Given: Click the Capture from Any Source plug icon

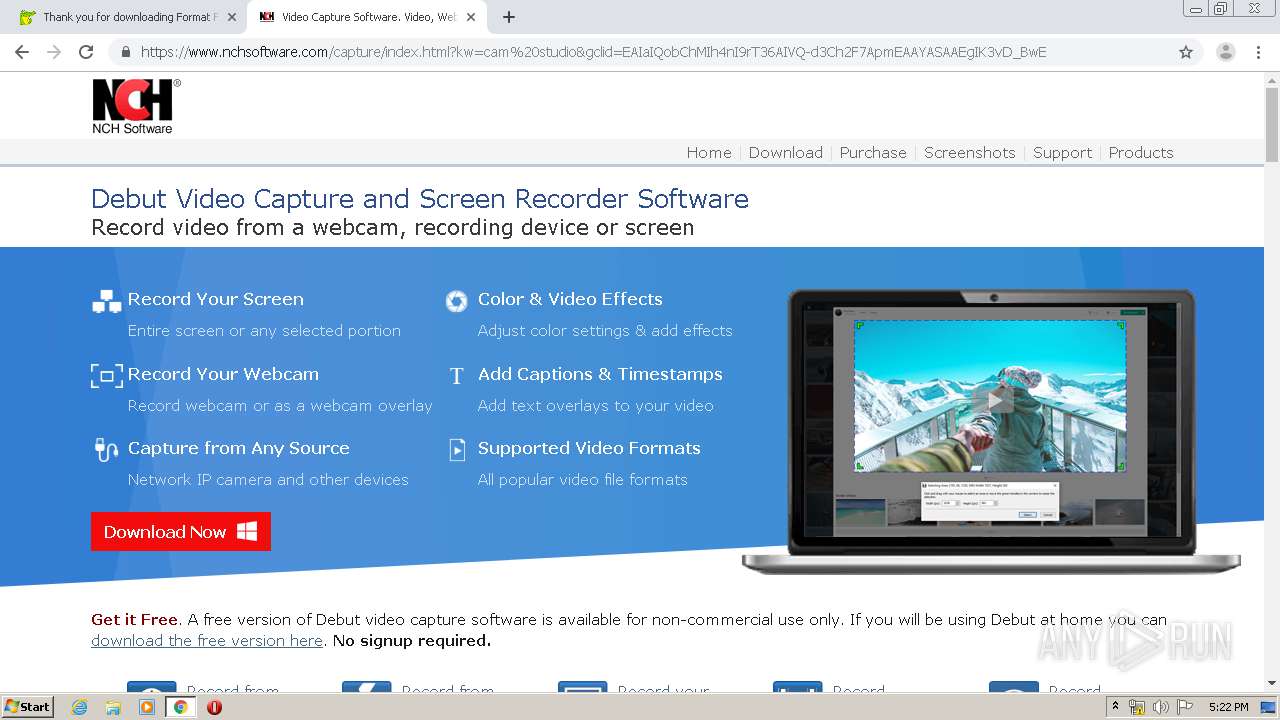Looking at the screenshot, I should [x=106, y=450].
